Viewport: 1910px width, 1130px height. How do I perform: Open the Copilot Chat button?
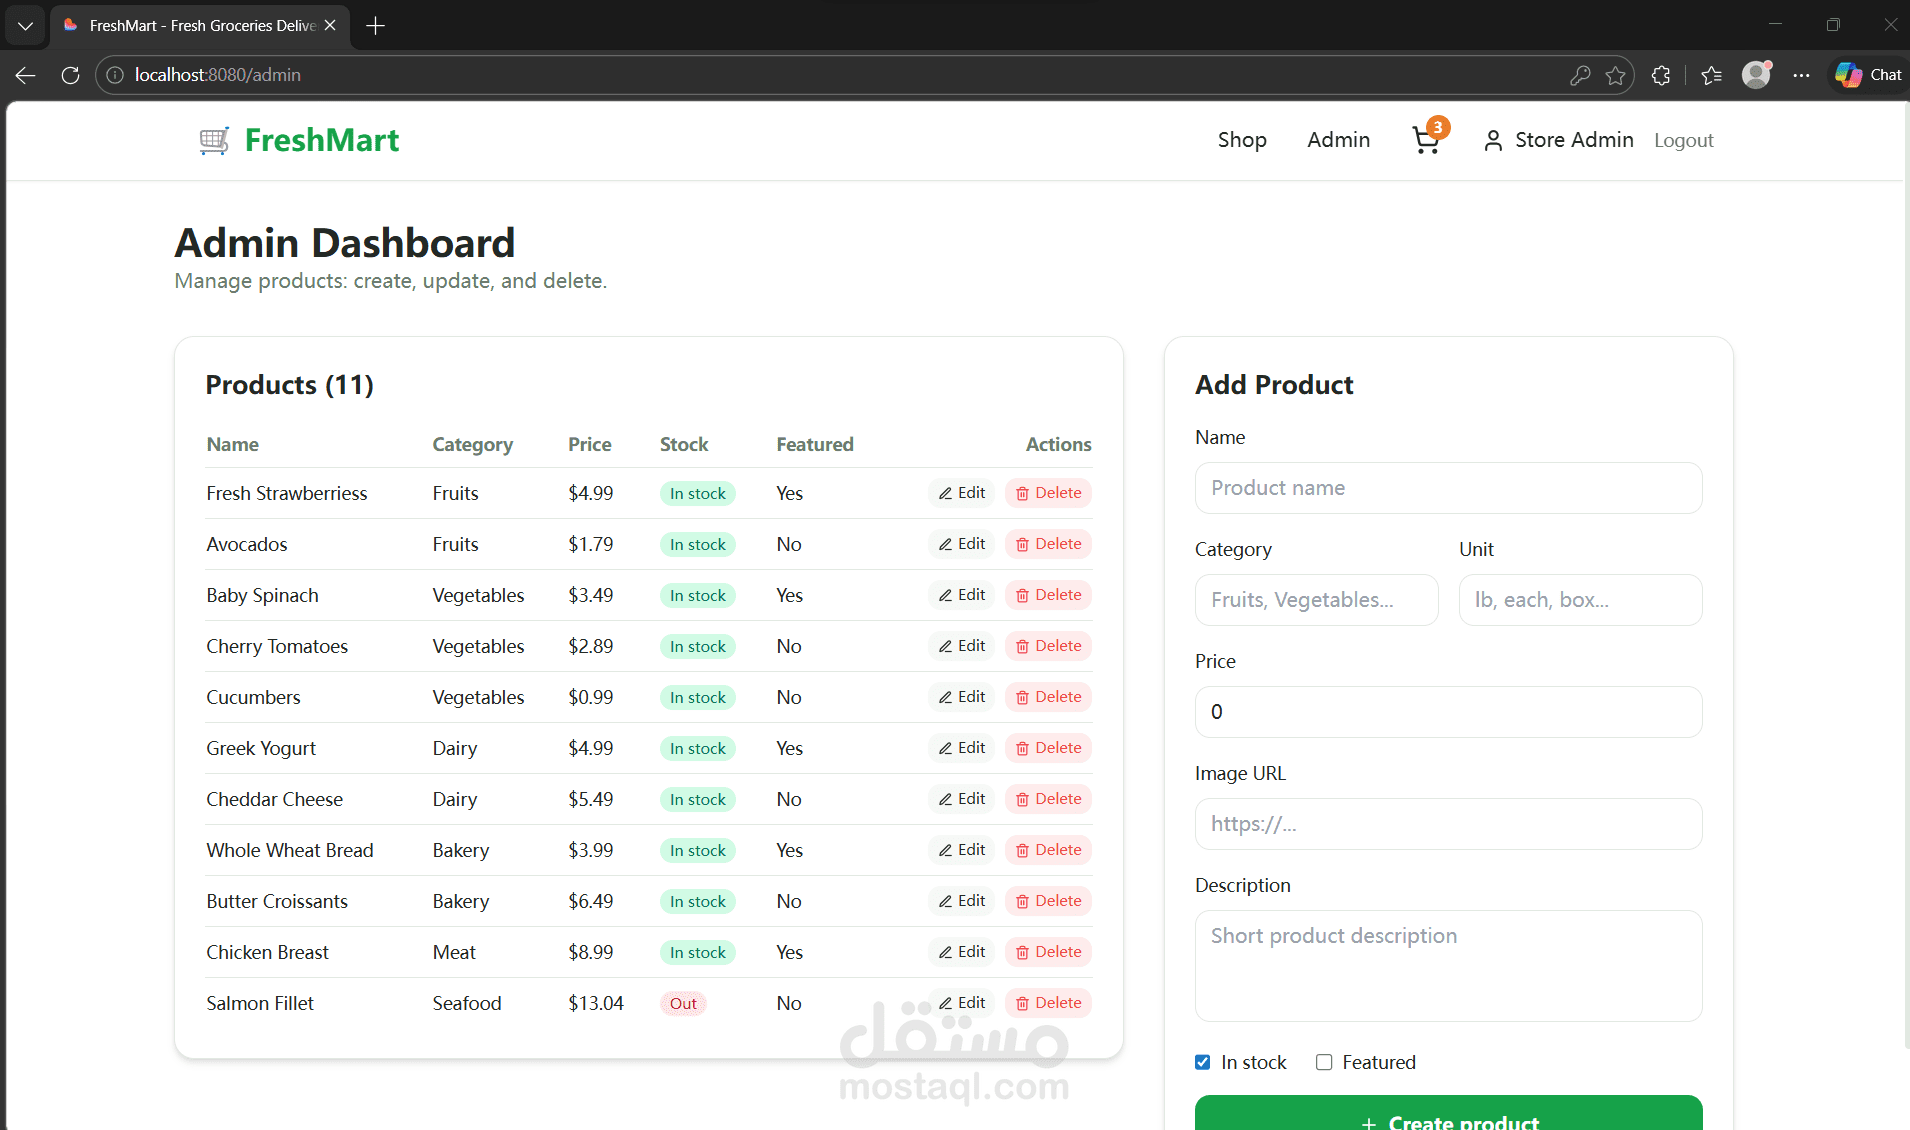coord(1868,75)
